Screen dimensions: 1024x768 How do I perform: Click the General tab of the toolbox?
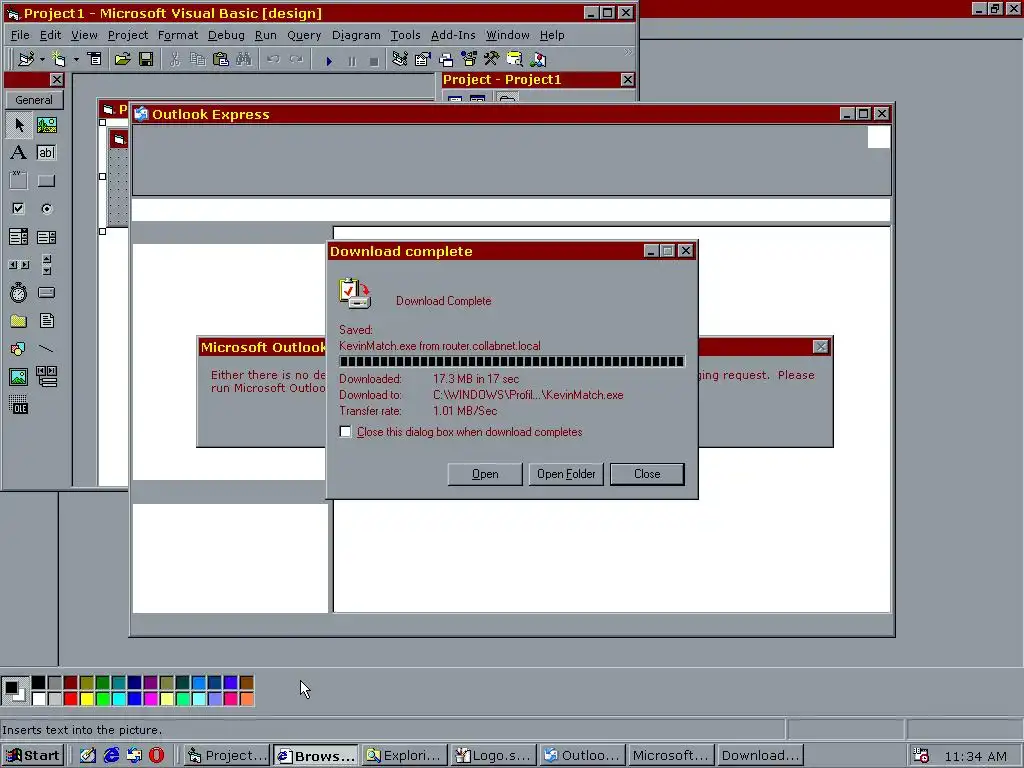click(x=34, y=100)
